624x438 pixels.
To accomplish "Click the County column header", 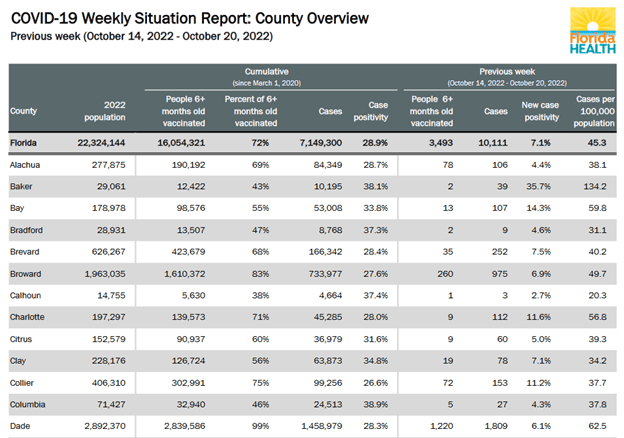I will [x=23, y=110].
